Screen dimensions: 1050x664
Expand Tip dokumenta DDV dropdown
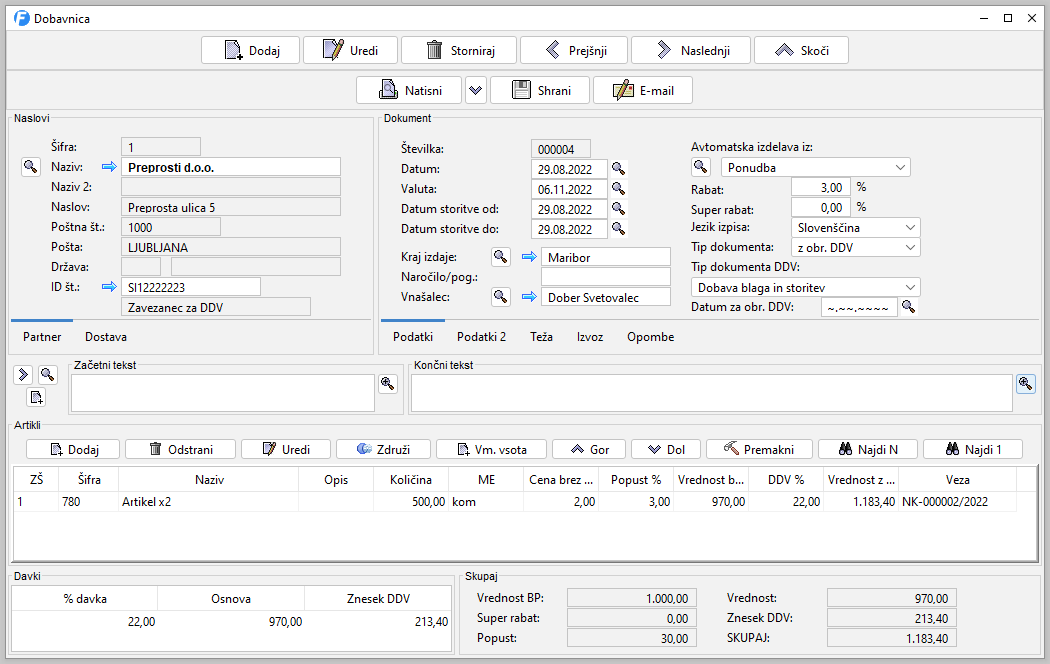coord(805,288)
